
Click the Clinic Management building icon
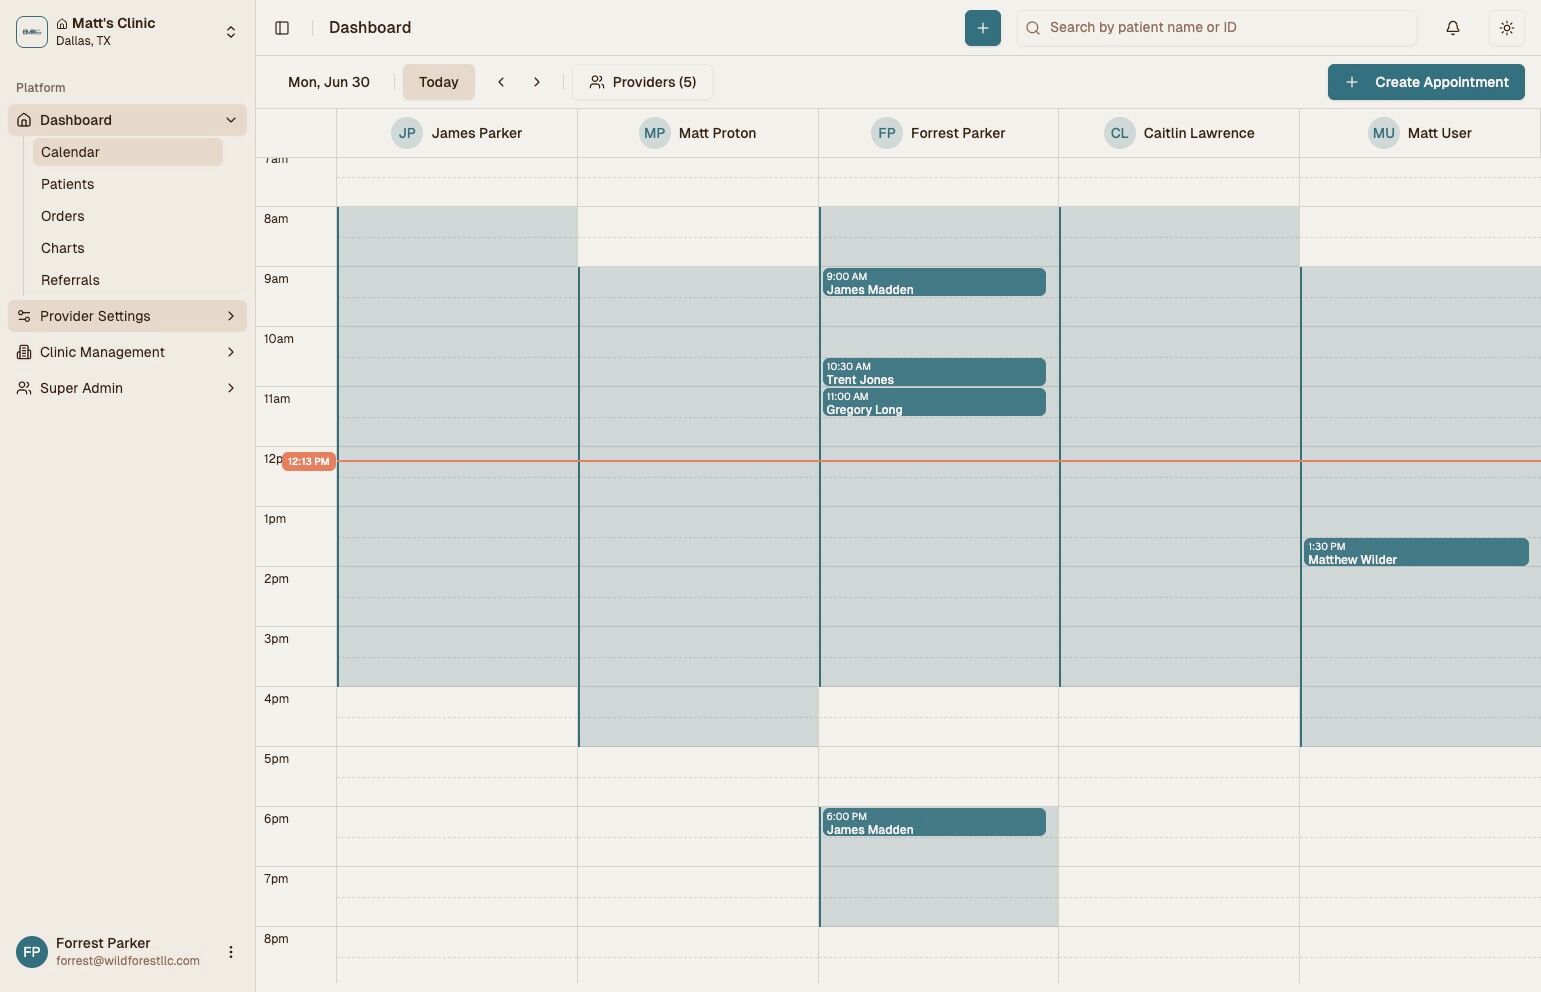[x=23, y=352]
